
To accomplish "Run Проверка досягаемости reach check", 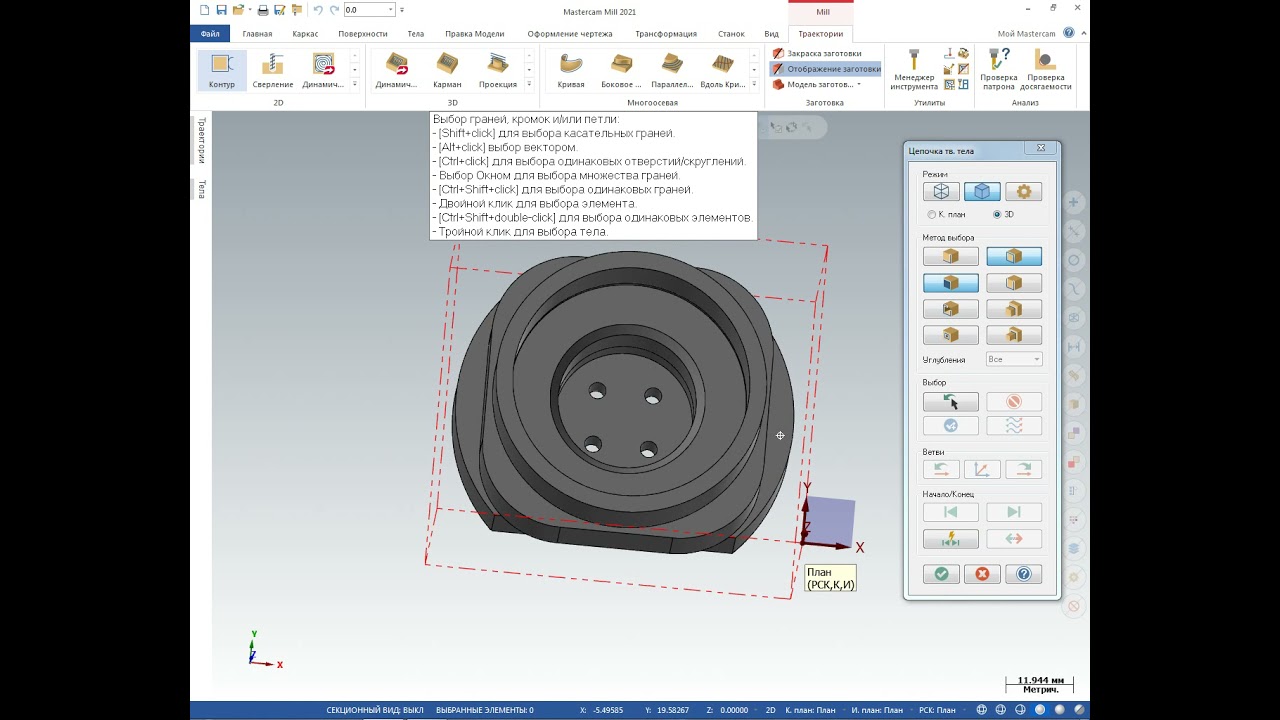I will [1046, 69].
